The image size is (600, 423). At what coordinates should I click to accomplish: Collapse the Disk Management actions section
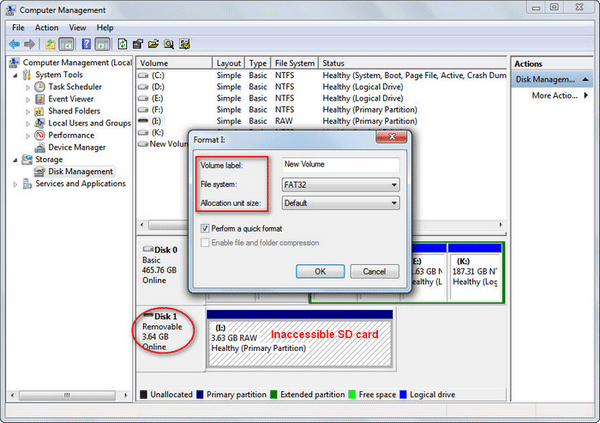point(585,79)
